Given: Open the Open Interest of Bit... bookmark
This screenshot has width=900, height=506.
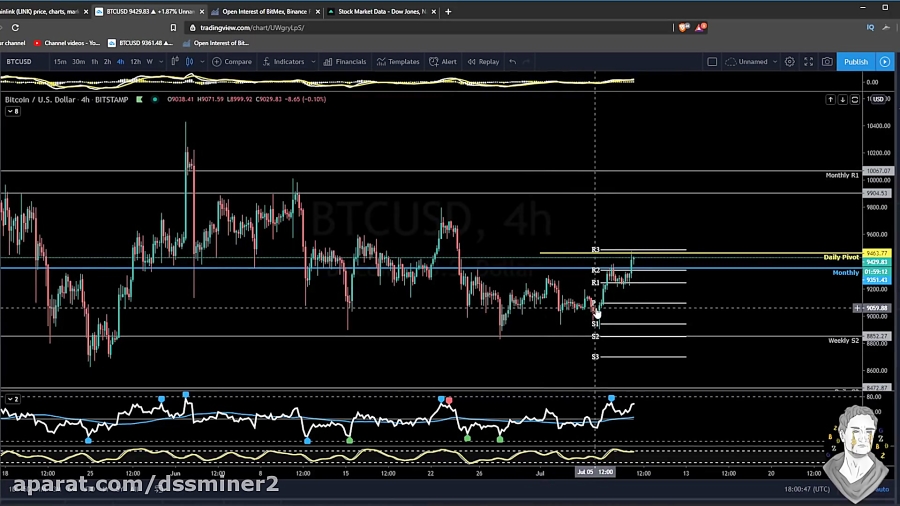Looking at the screenshot, I should tap(216, 43).
